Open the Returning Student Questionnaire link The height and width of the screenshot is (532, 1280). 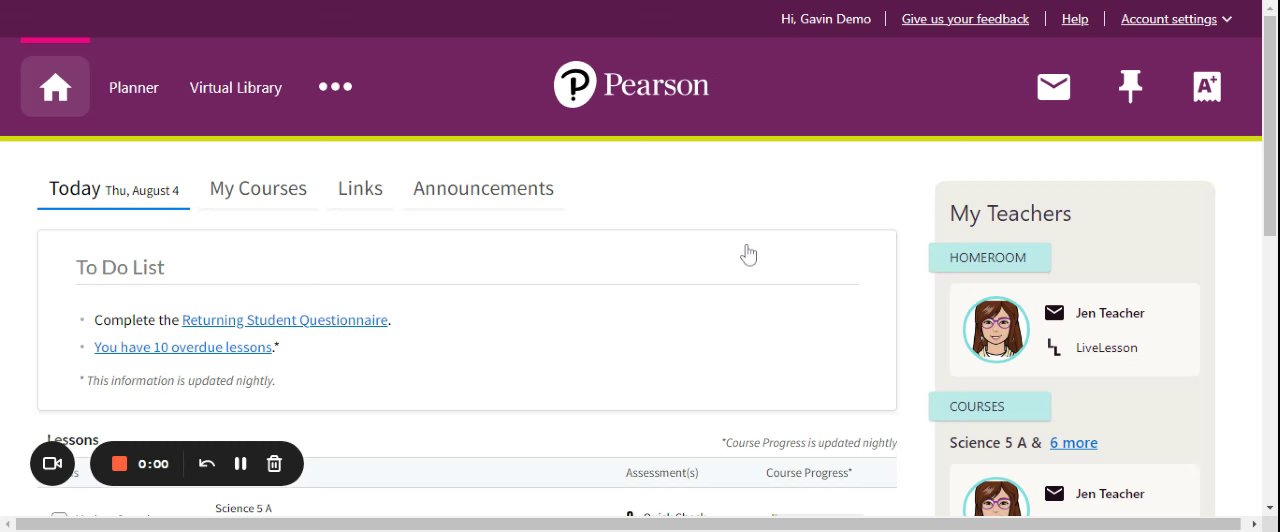coord(284,320)
